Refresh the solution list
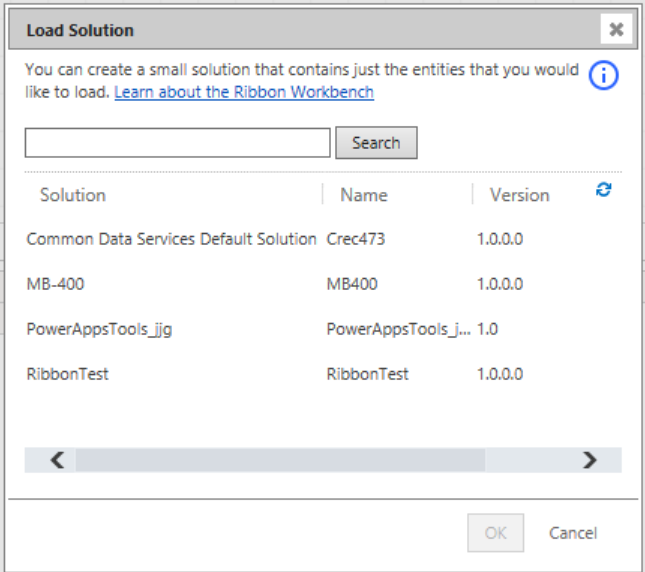Image resolution: width=645 pixels, height=572 pixels. [x=603, y=190]
